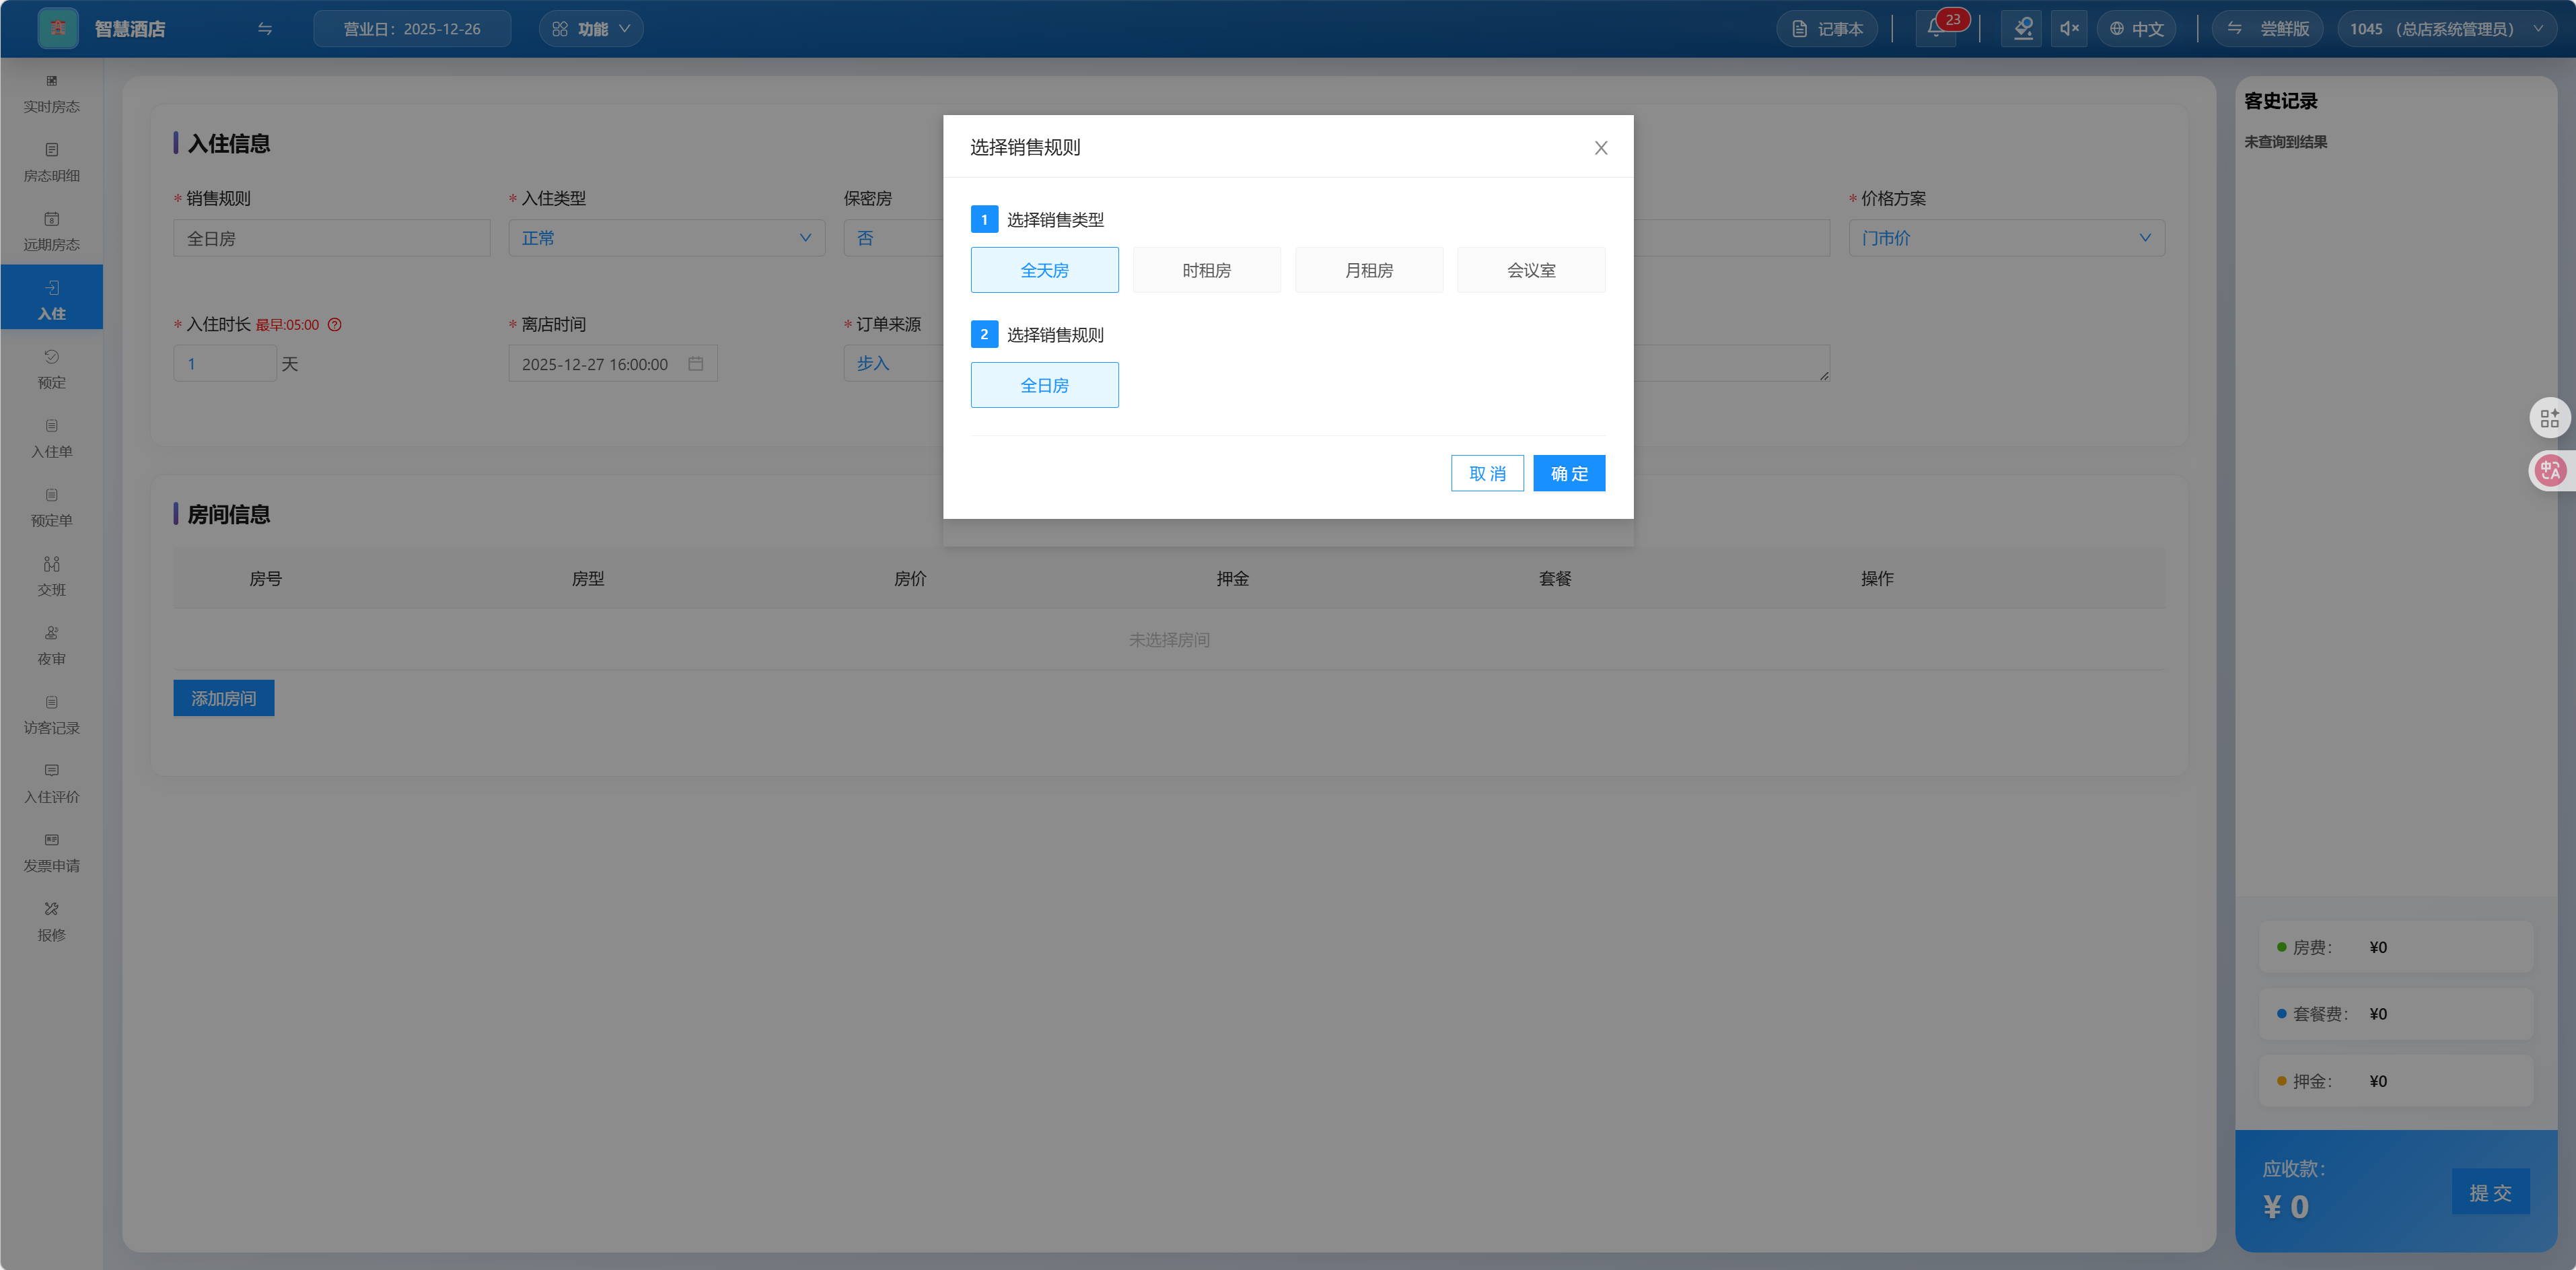This screenshot has height=1270, width=2576.
Task: Click the muted speaker icon
Action: [2069, 29]
